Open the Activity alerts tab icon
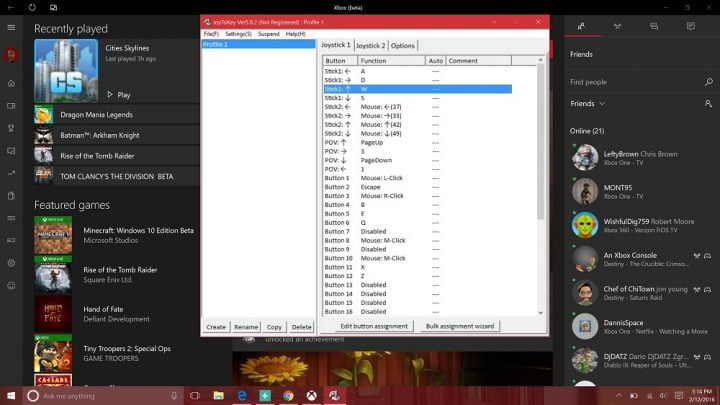This screenshot has height=405, width=720. click(x=691, y=26)
